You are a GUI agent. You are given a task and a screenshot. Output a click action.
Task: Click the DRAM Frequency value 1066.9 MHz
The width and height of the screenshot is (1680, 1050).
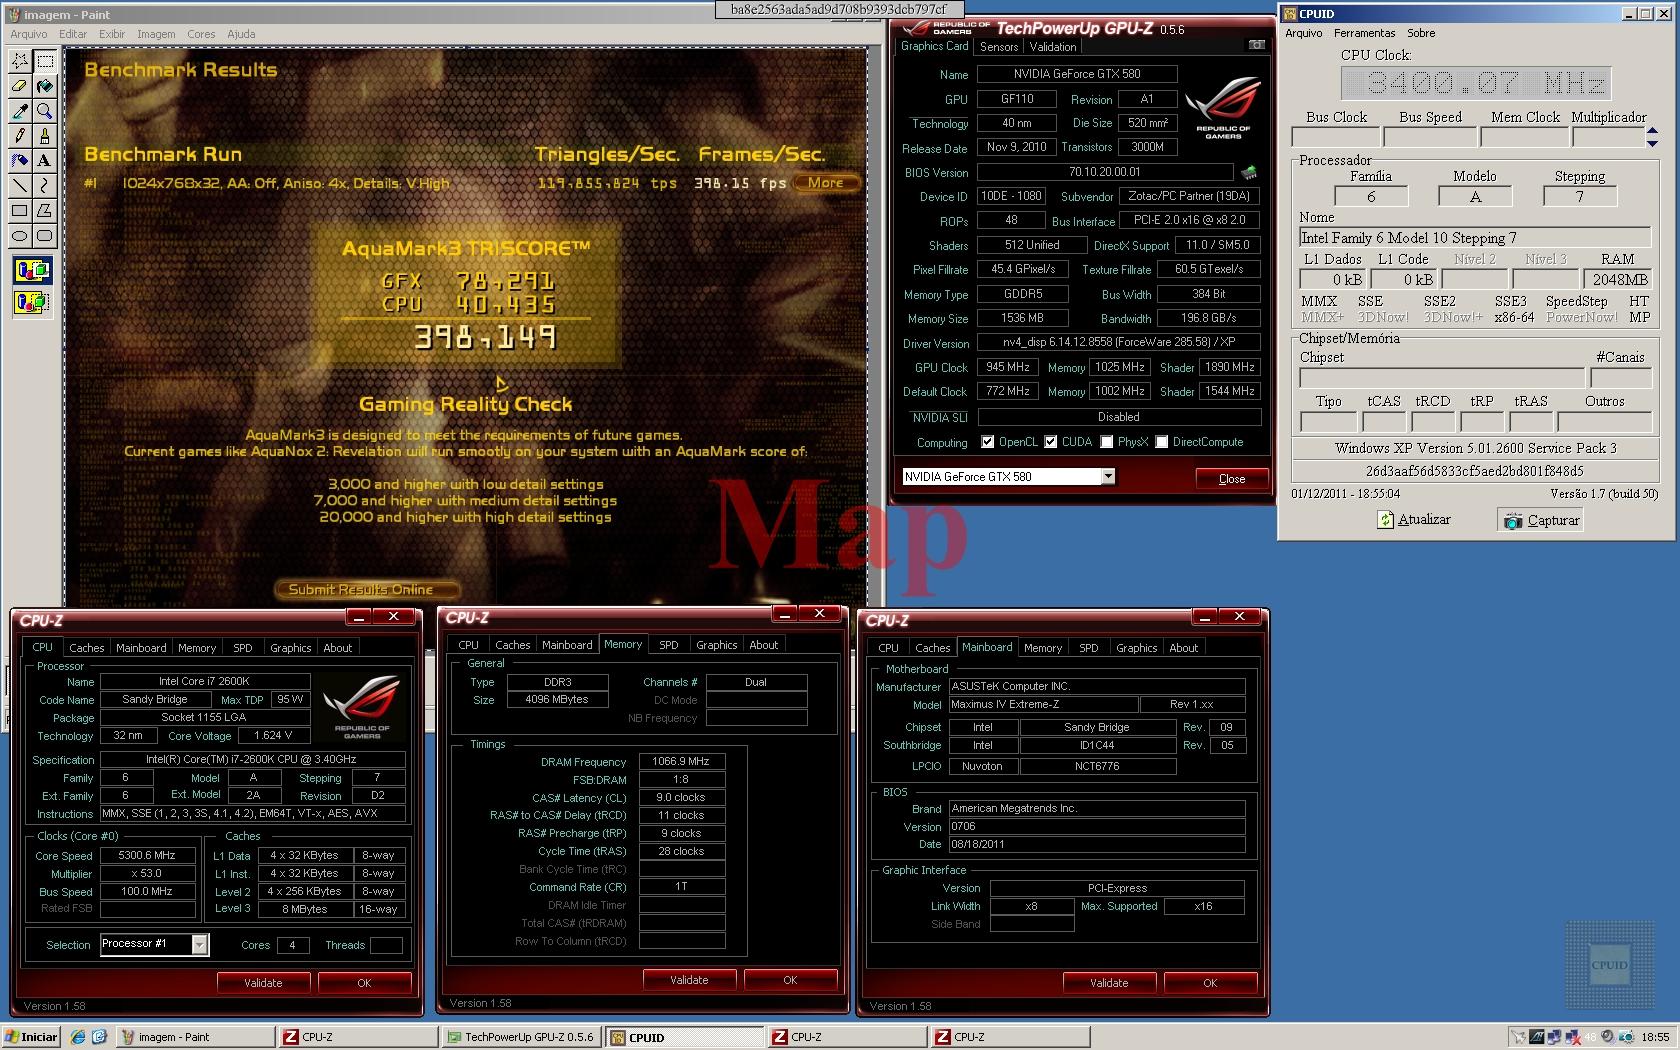(x=681, y=762)
